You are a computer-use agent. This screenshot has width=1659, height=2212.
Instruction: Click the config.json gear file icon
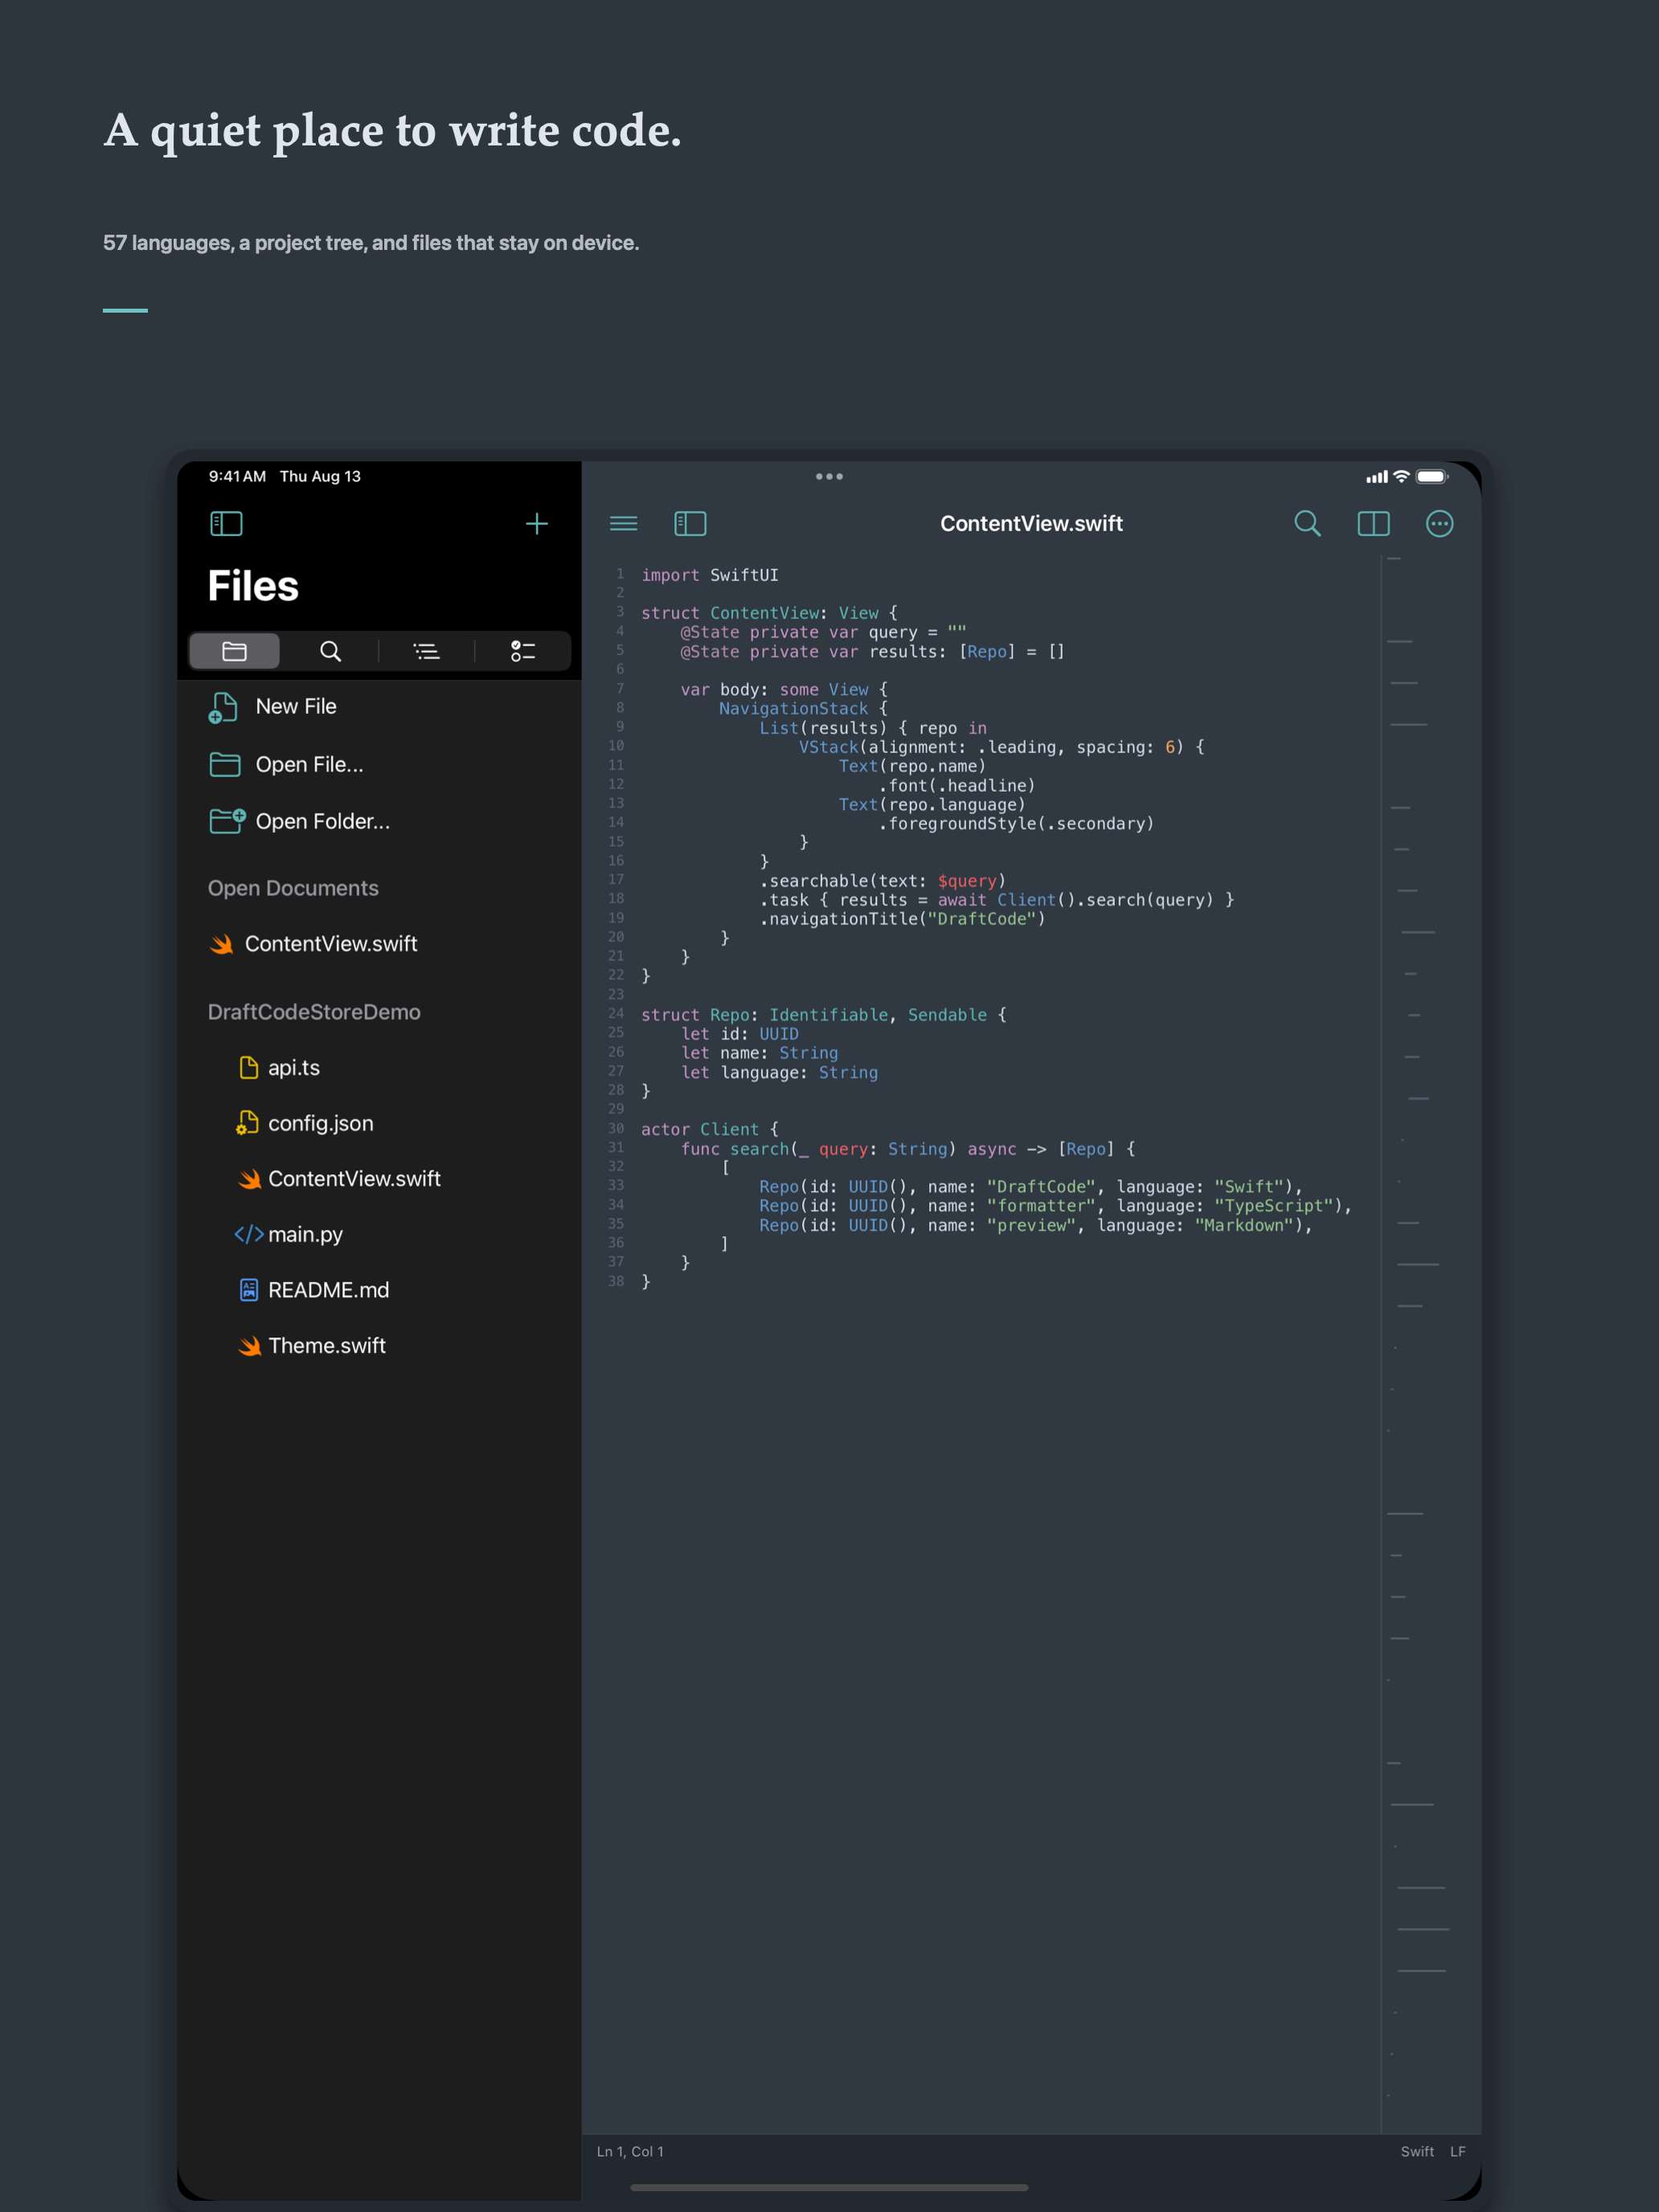[247, 1123]
